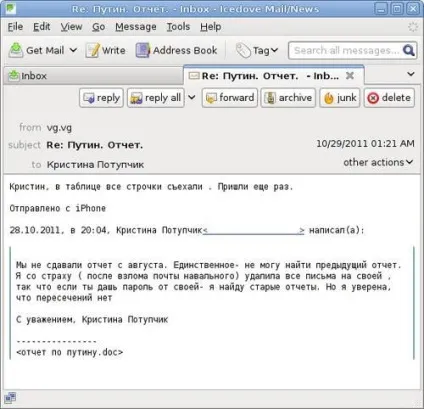This screenshot has width=424, height=409.
Task: Open the Tag dropdown
Action: coord(256,51)
